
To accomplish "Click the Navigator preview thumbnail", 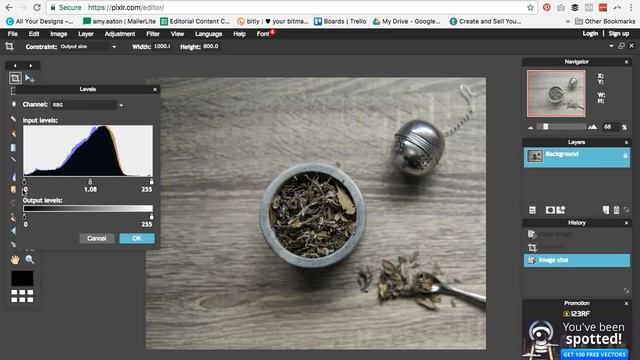I will click(x=556, y=93).
